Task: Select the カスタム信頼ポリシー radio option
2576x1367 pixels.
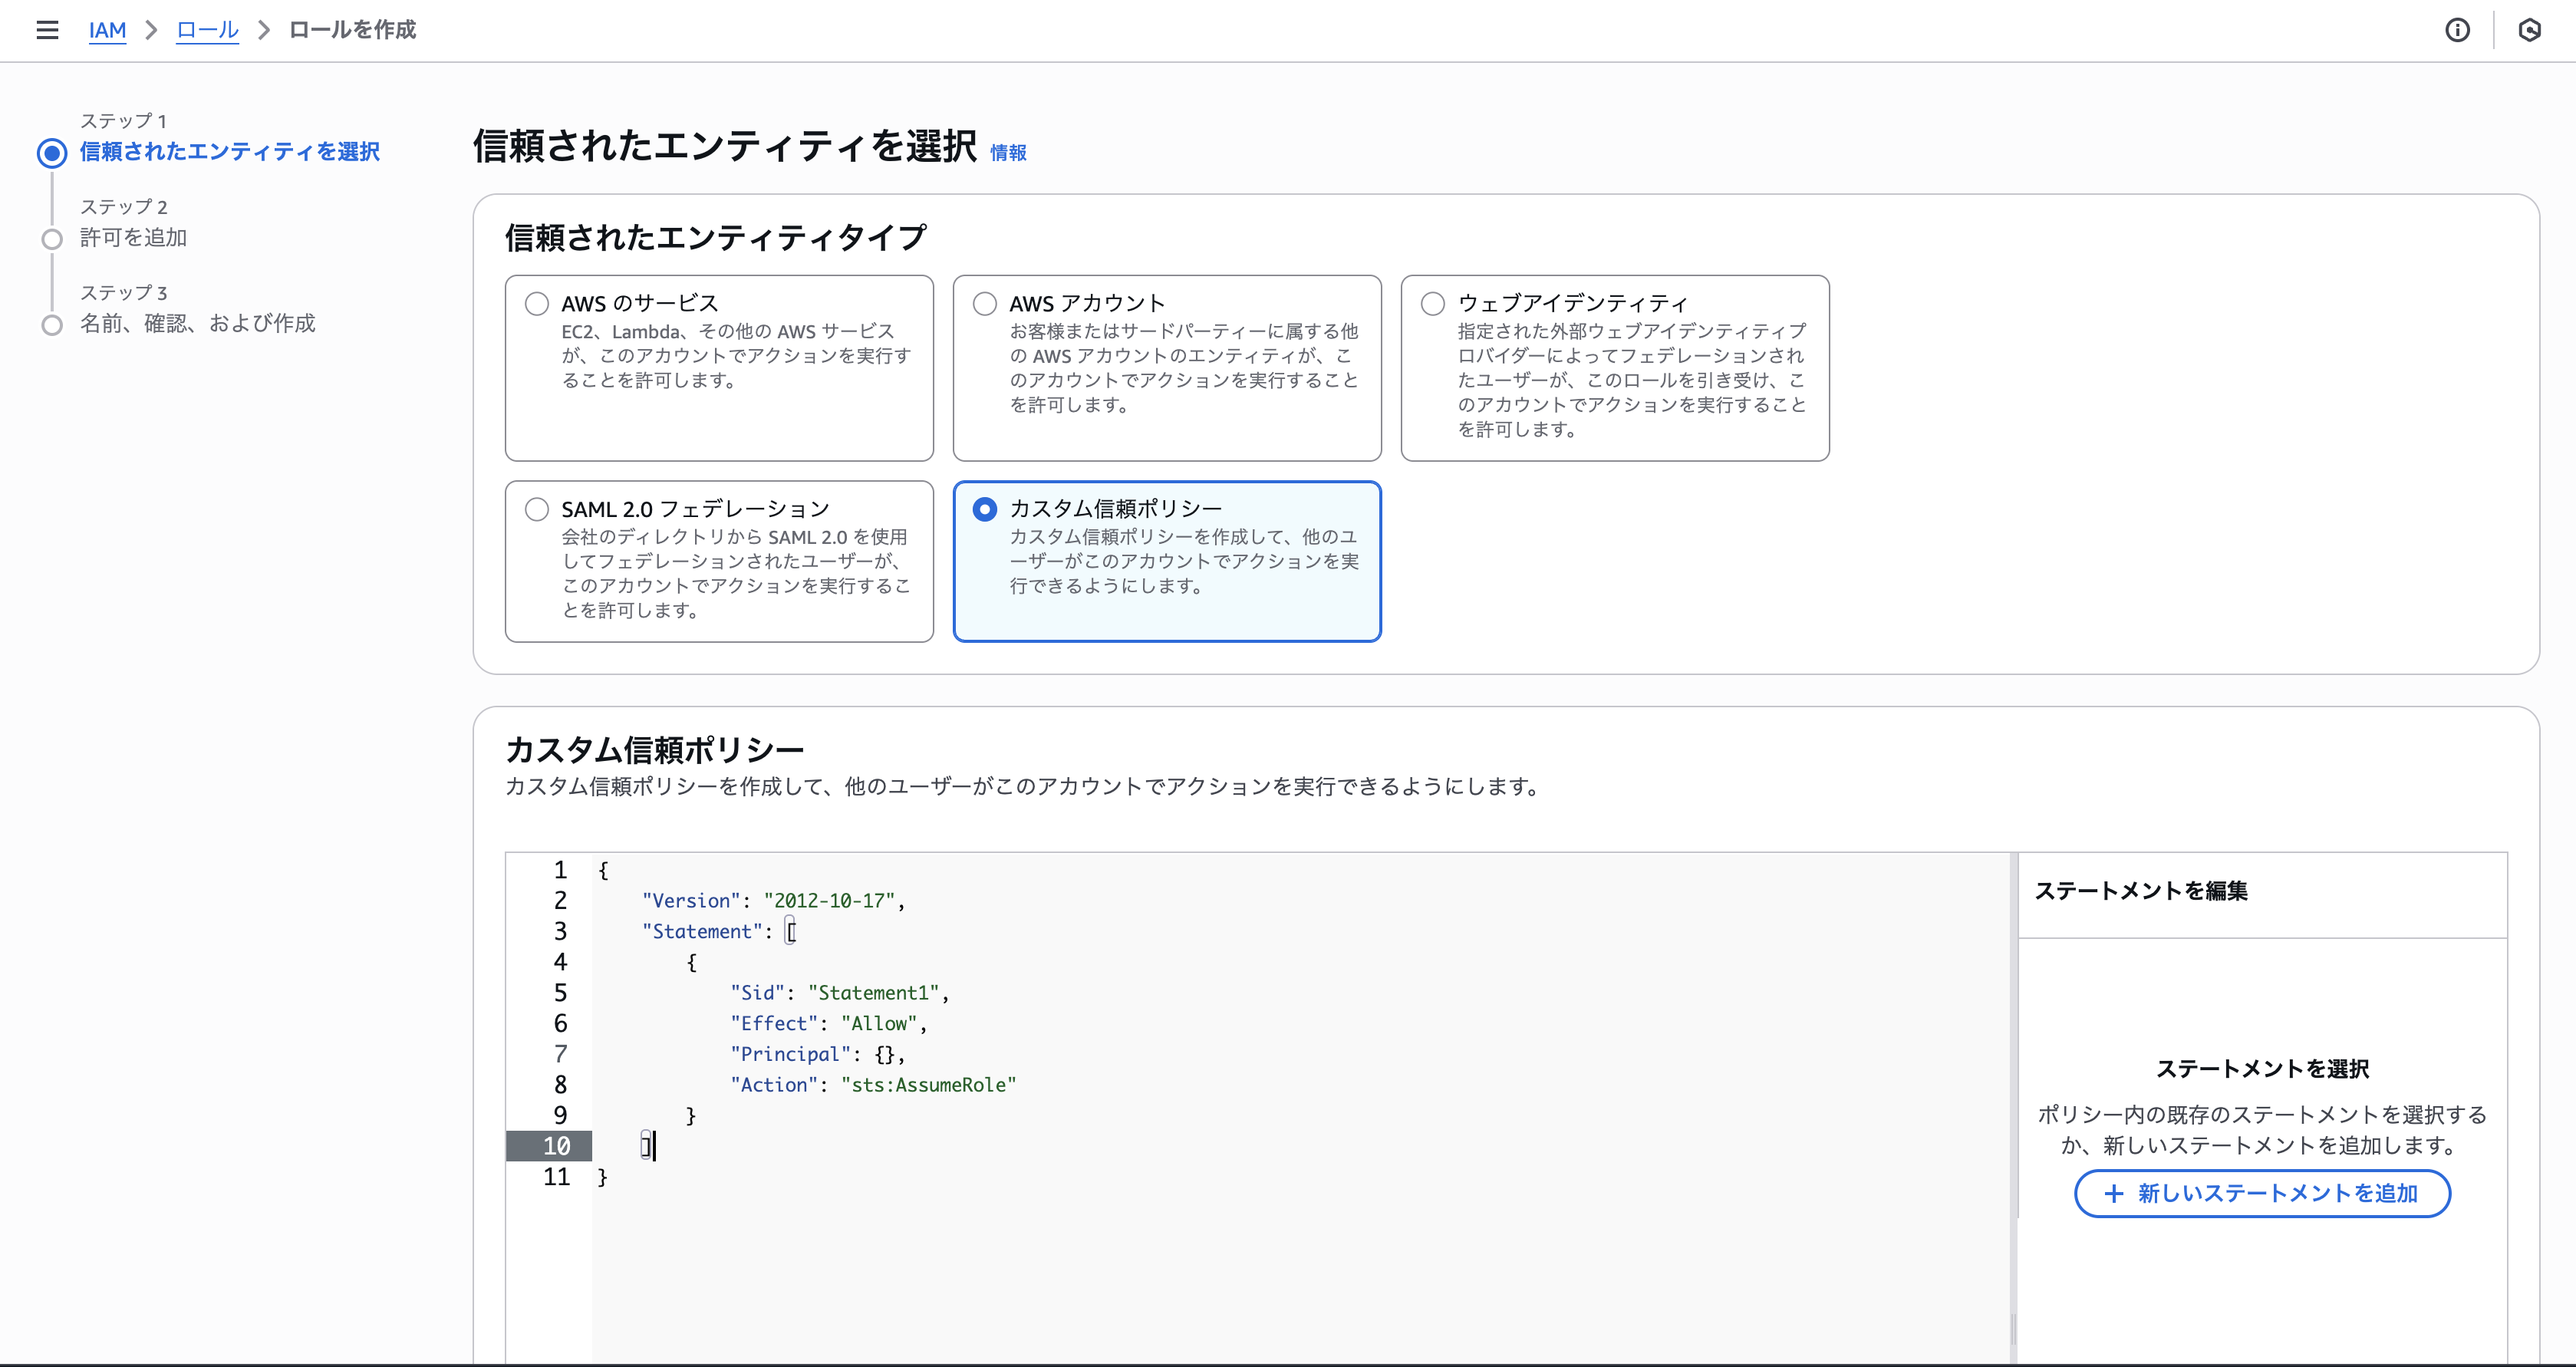Action: click(985, 509)
